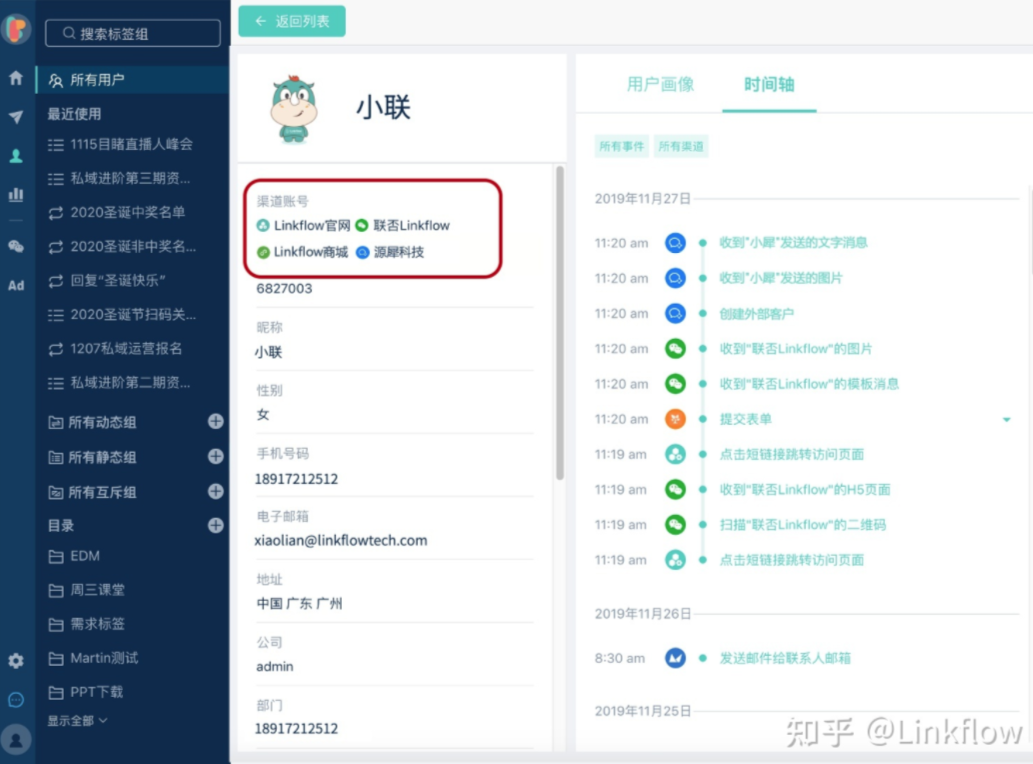Open the 收到小犀发送的图片 event link
1033x764 pixels.
click(x=781, y=278)
